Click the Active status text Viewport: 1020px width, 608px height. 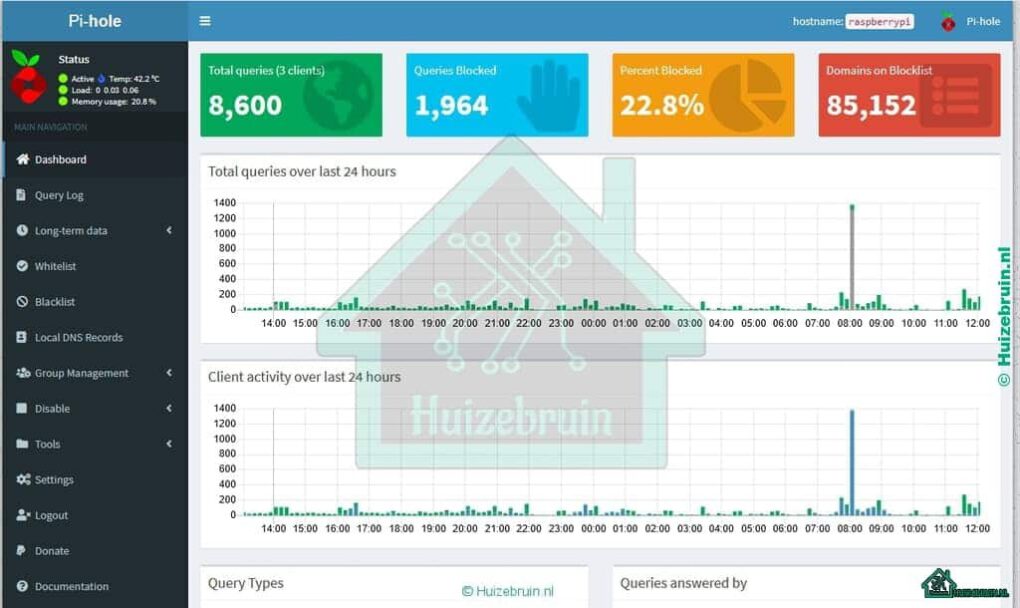(x=83, y=79)
